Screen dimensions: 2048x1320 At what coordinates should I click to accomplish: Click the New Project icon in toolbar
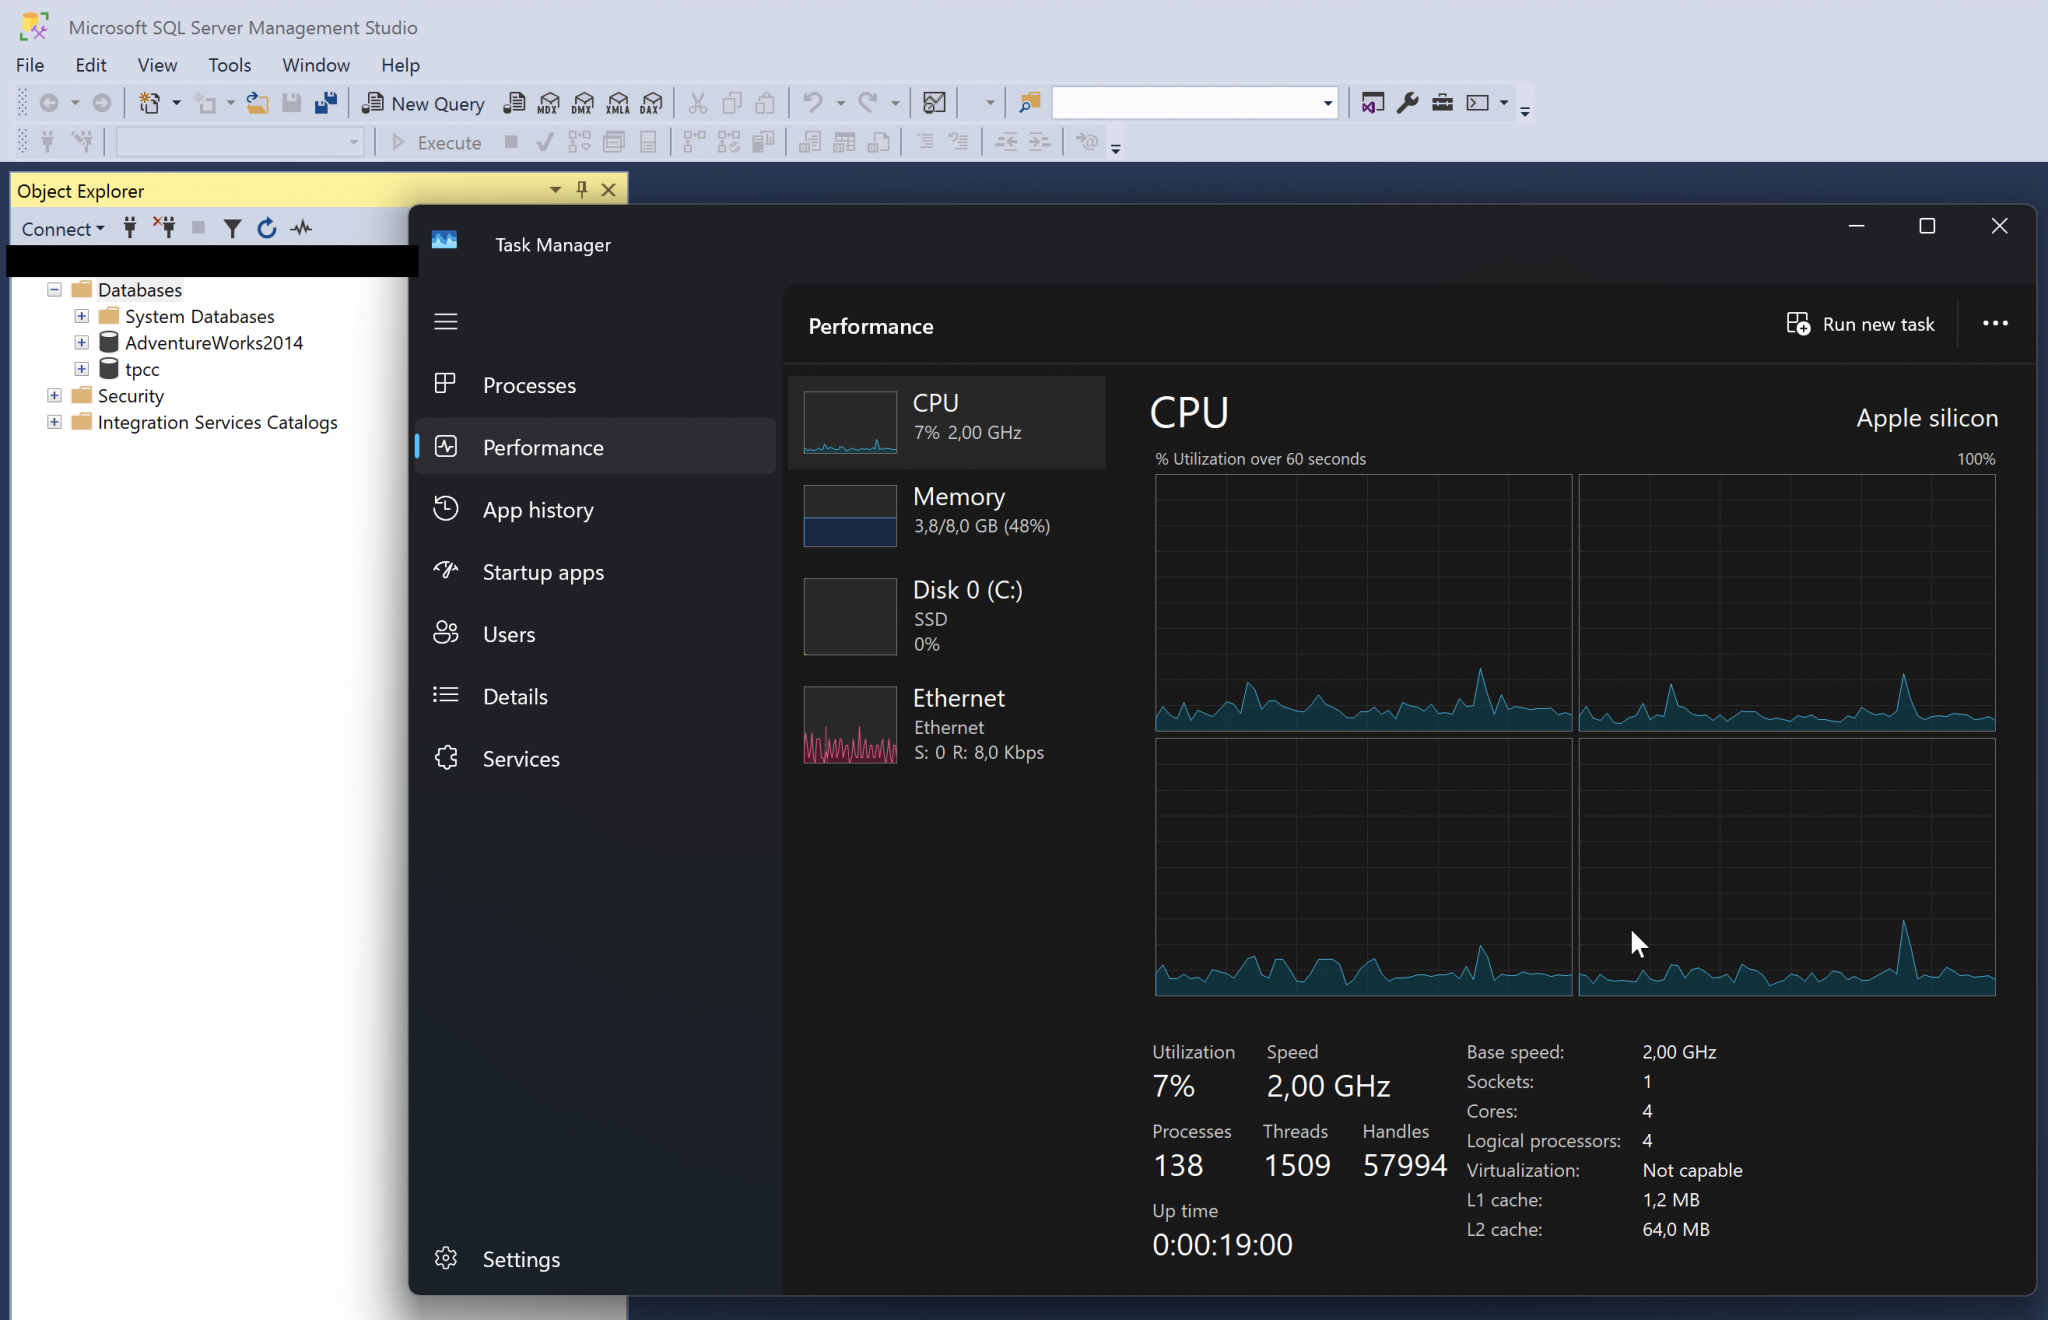point(150,103)
